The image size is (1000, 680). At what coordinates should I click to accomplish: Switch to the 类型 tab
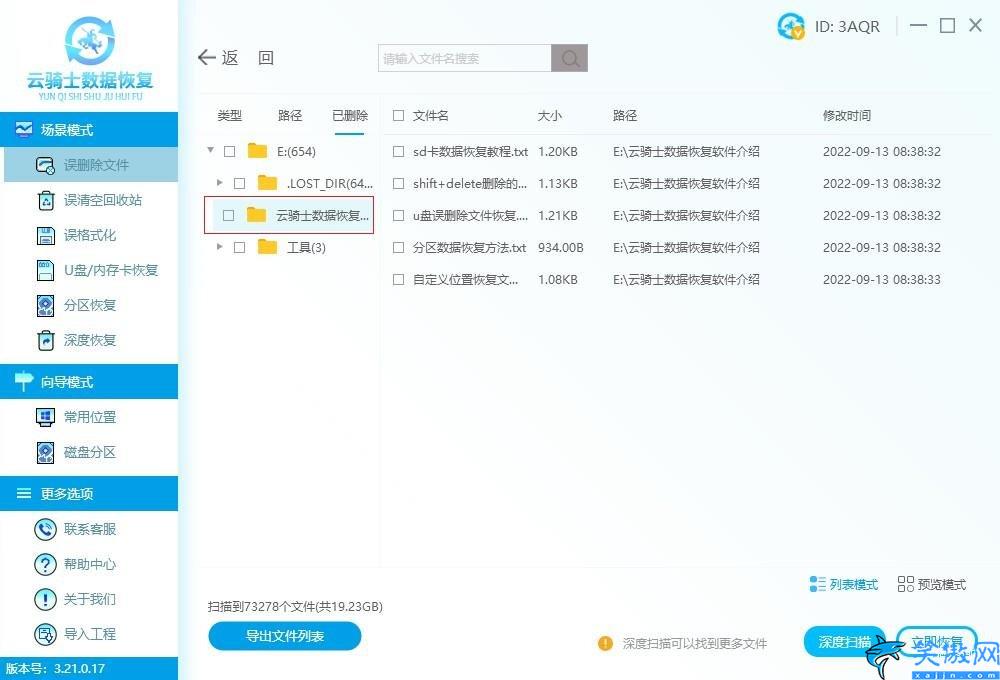point(230,115)
